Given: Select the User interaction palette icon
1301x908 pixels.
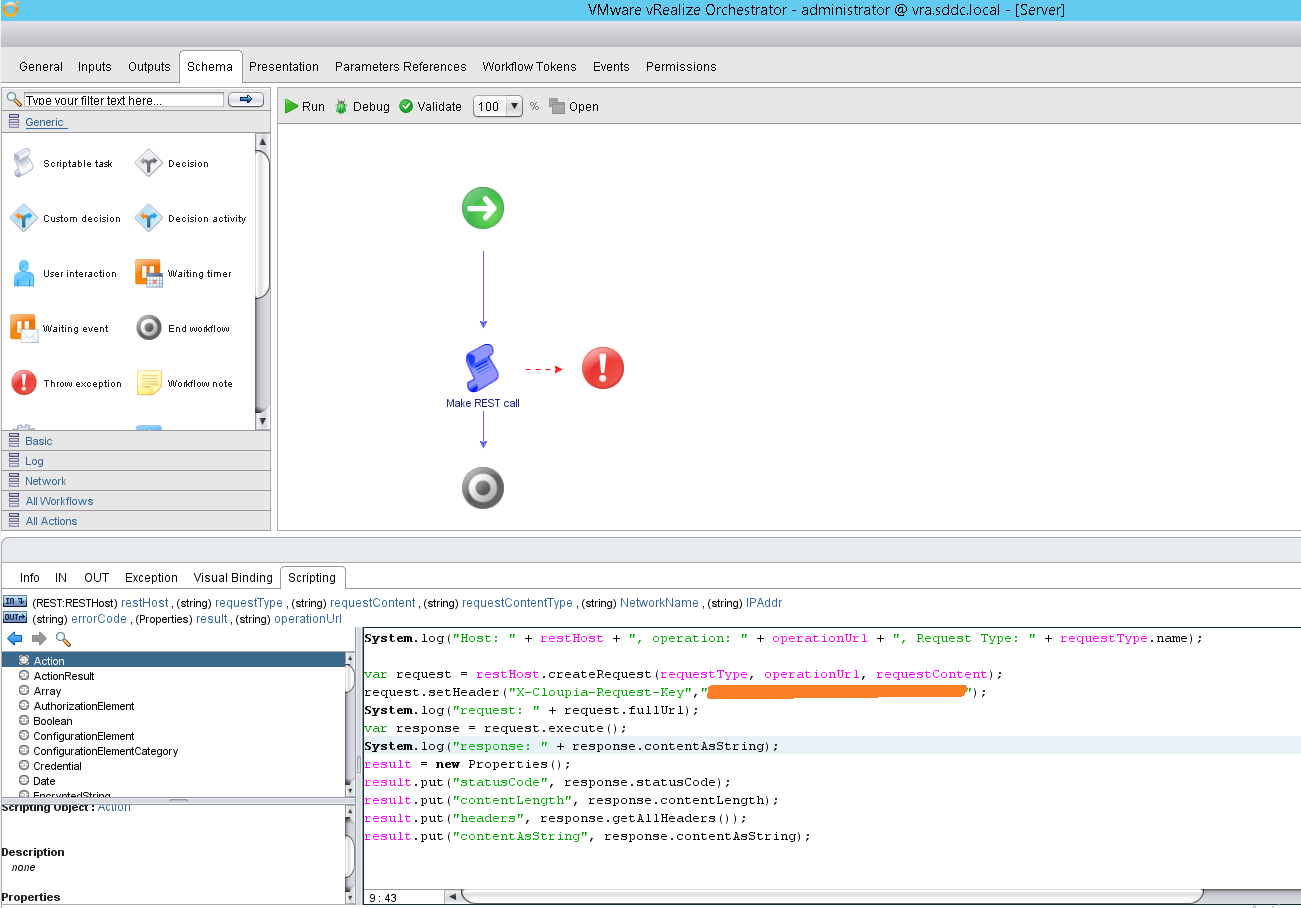Looking at the screenshot, I should click(x=23, y=273).
